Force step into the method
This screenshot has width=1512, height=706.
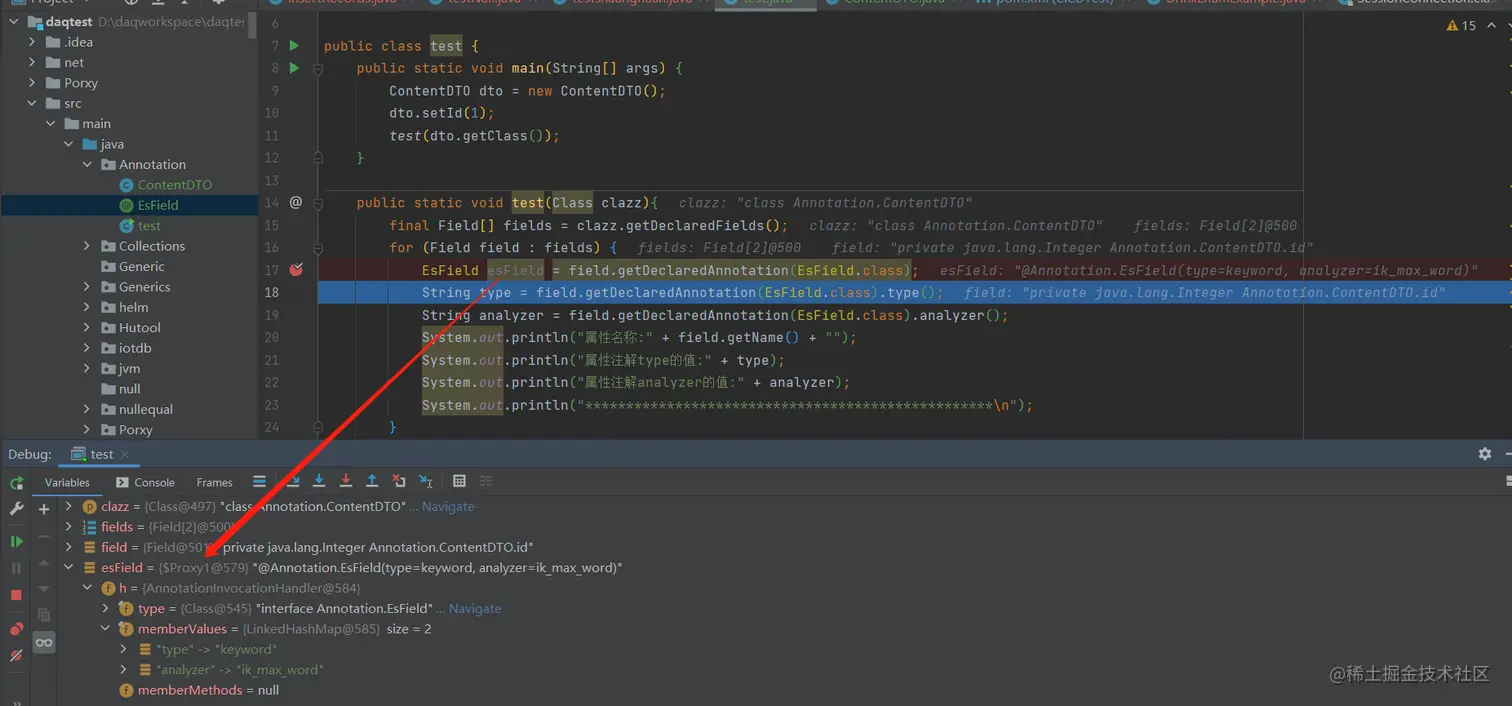(346, 482)
